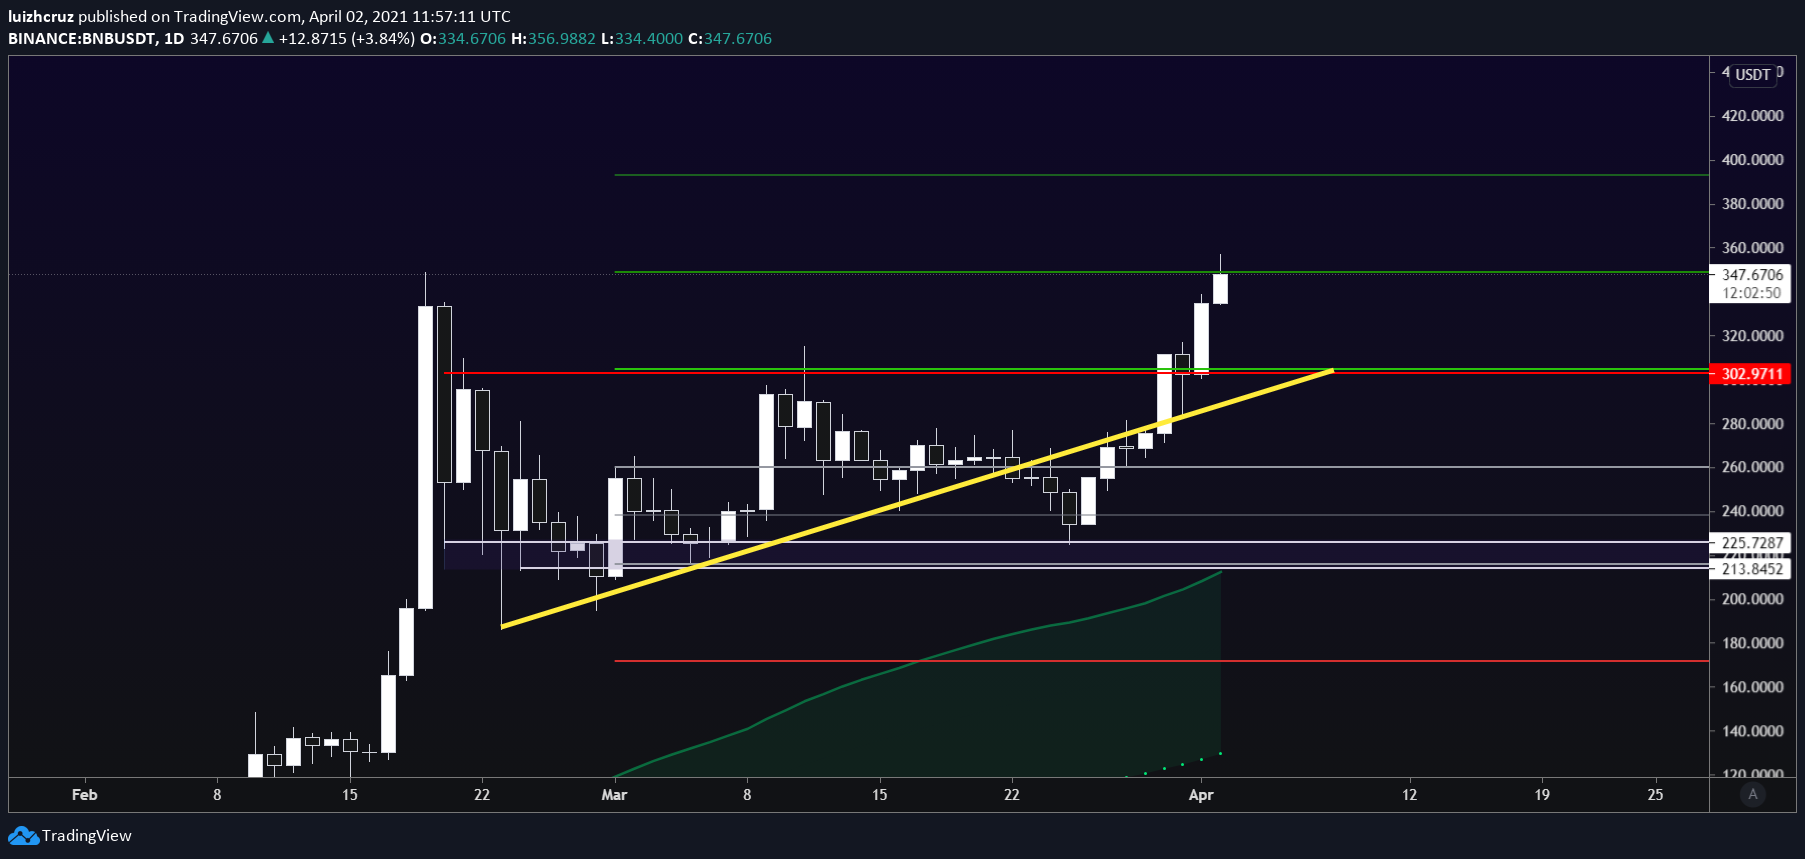Viewport: 1805px width, 859px height.
Task: Click the 213.8452 price label
Action: (1752, 569)
